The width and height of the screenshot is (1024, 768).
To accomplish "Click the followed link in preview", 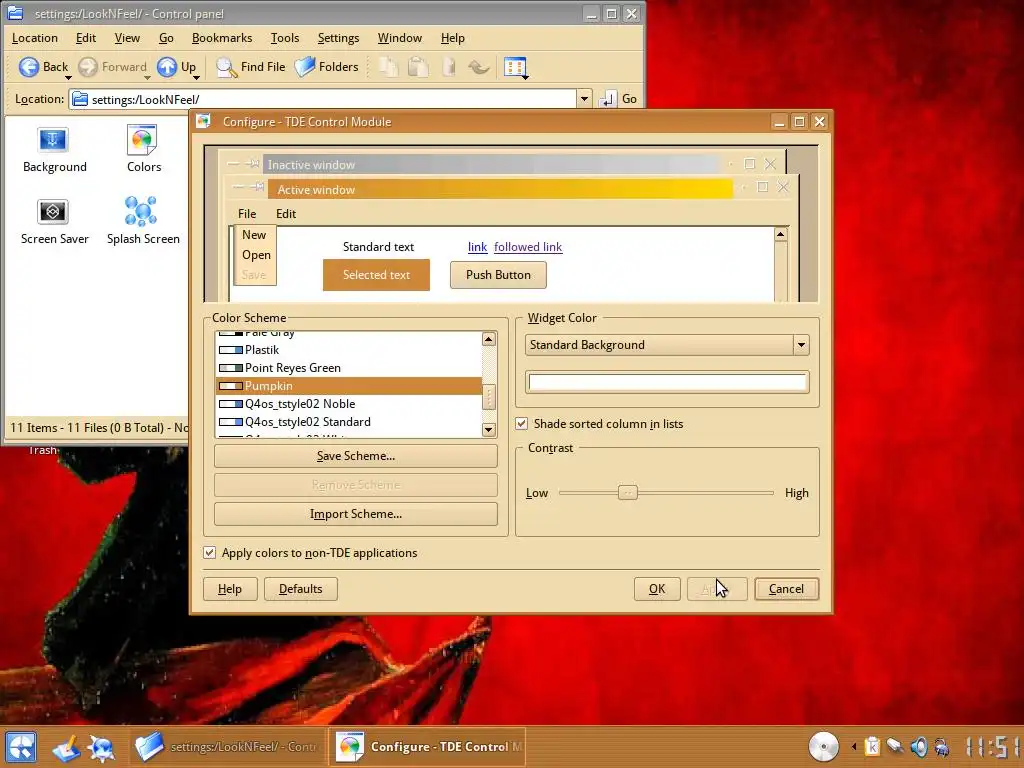I will click(x=528, y=247).
